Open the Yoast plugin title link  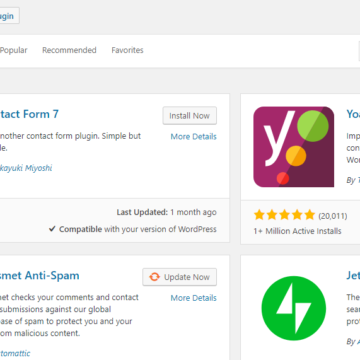pyautogui.click(x=353, y=114)
